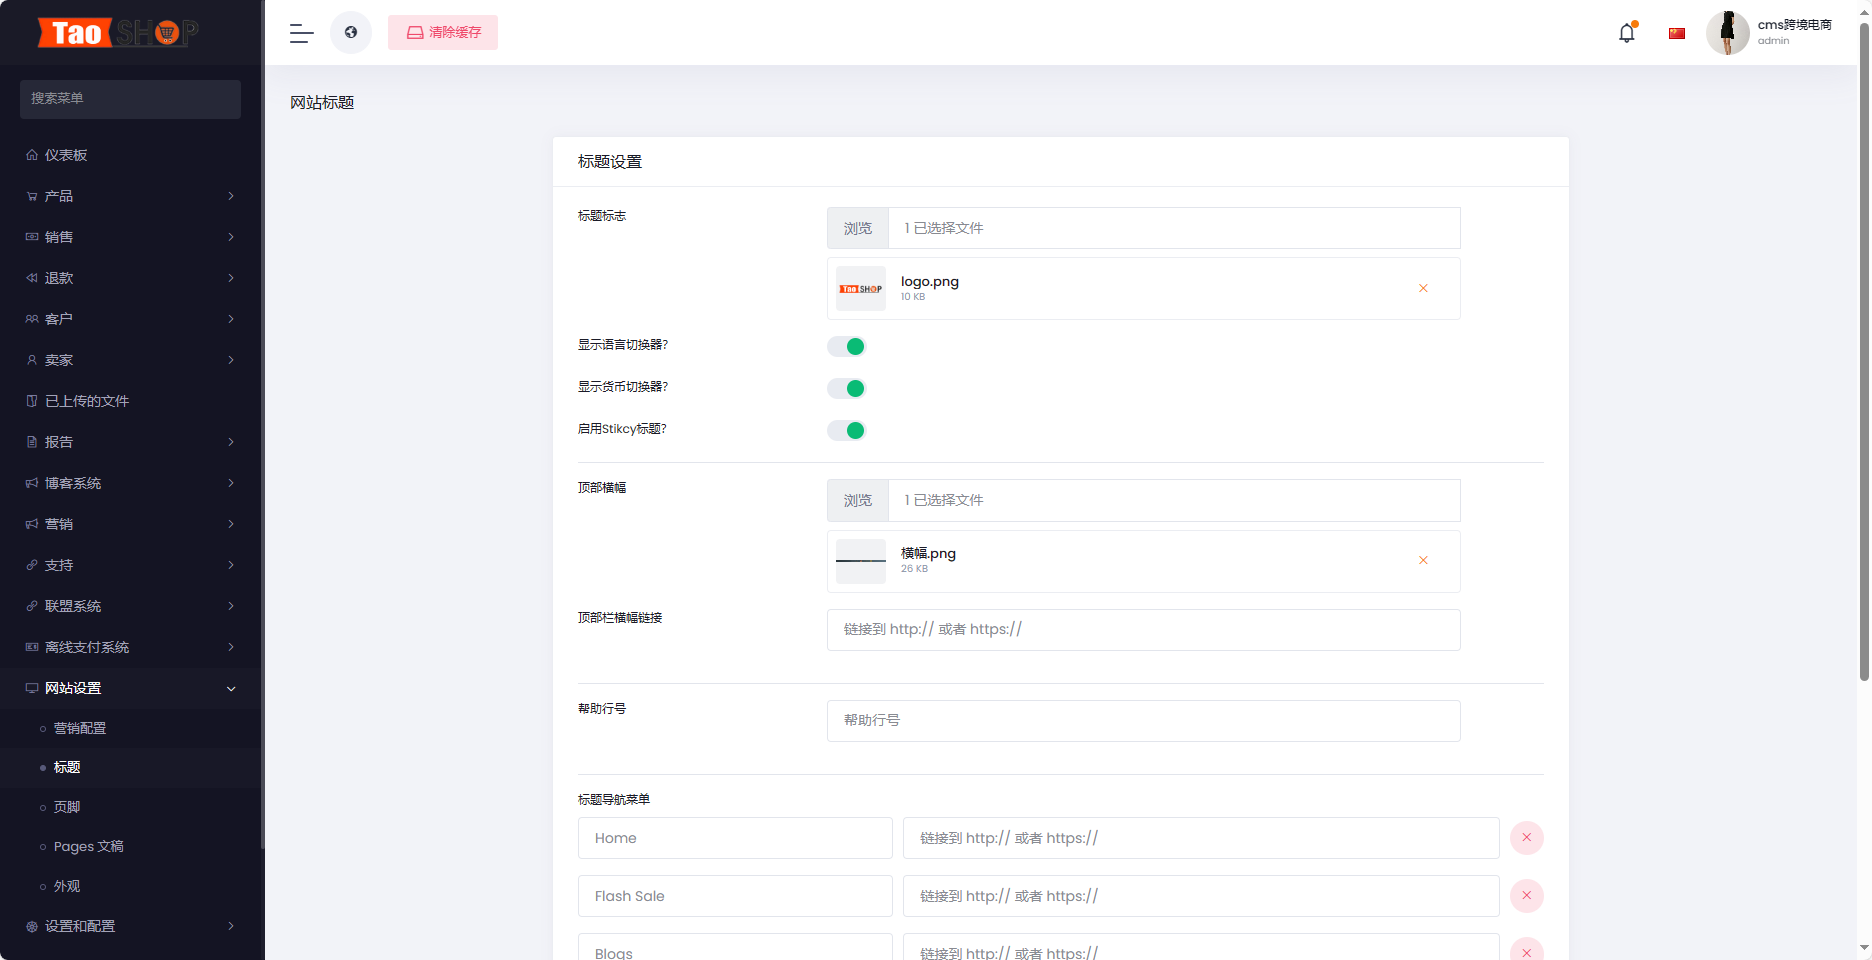Click the Chinese flag language icon

(1677, 33)
